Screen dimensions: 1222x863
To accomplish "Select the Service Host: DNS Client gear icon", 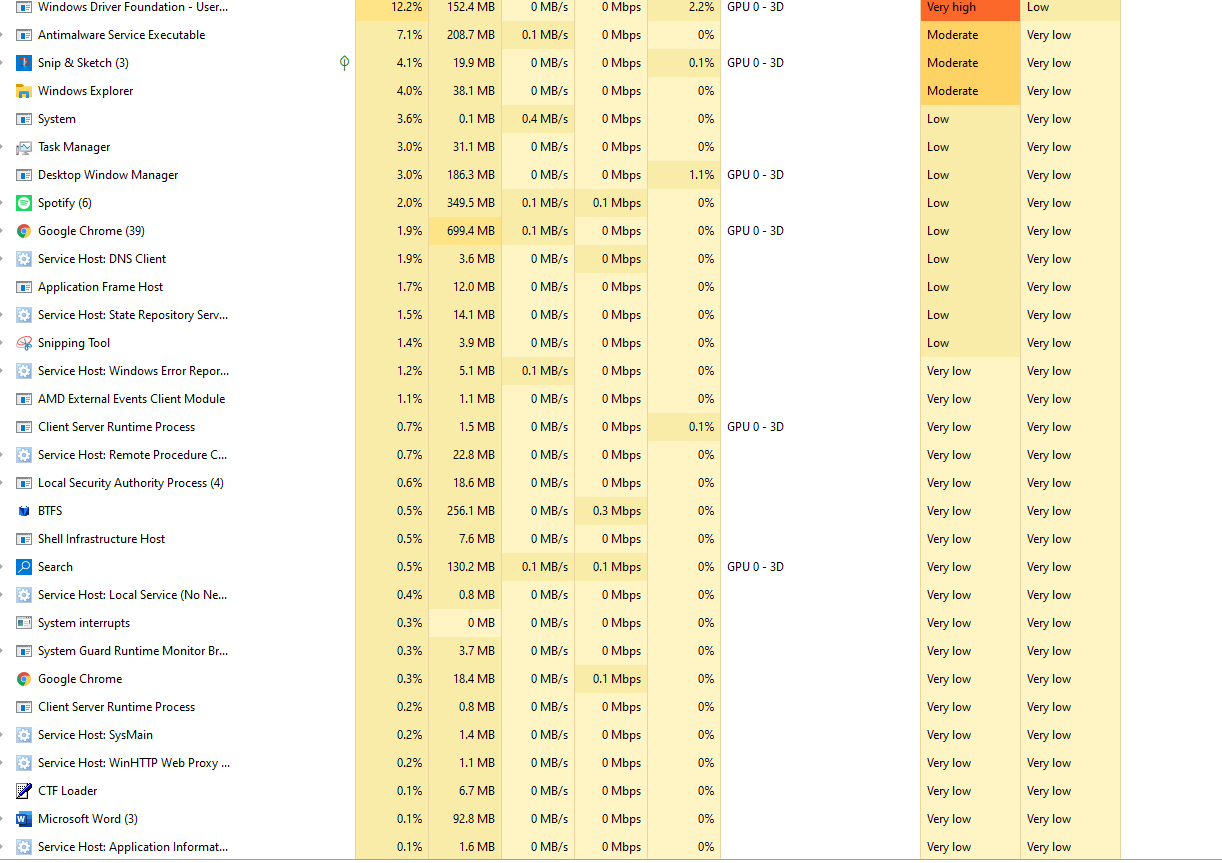I will (x=24, y=259).
